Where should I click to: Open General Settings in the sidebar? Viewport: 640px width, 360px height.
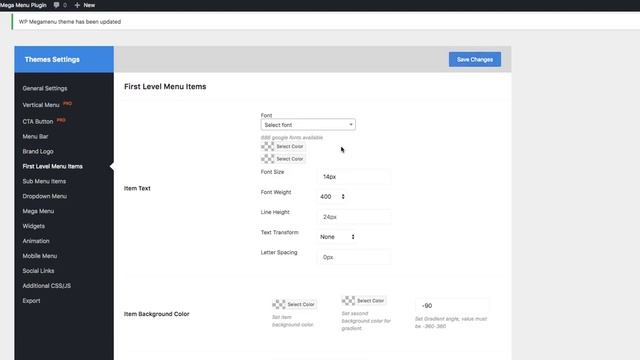click(x=45, y=89)
